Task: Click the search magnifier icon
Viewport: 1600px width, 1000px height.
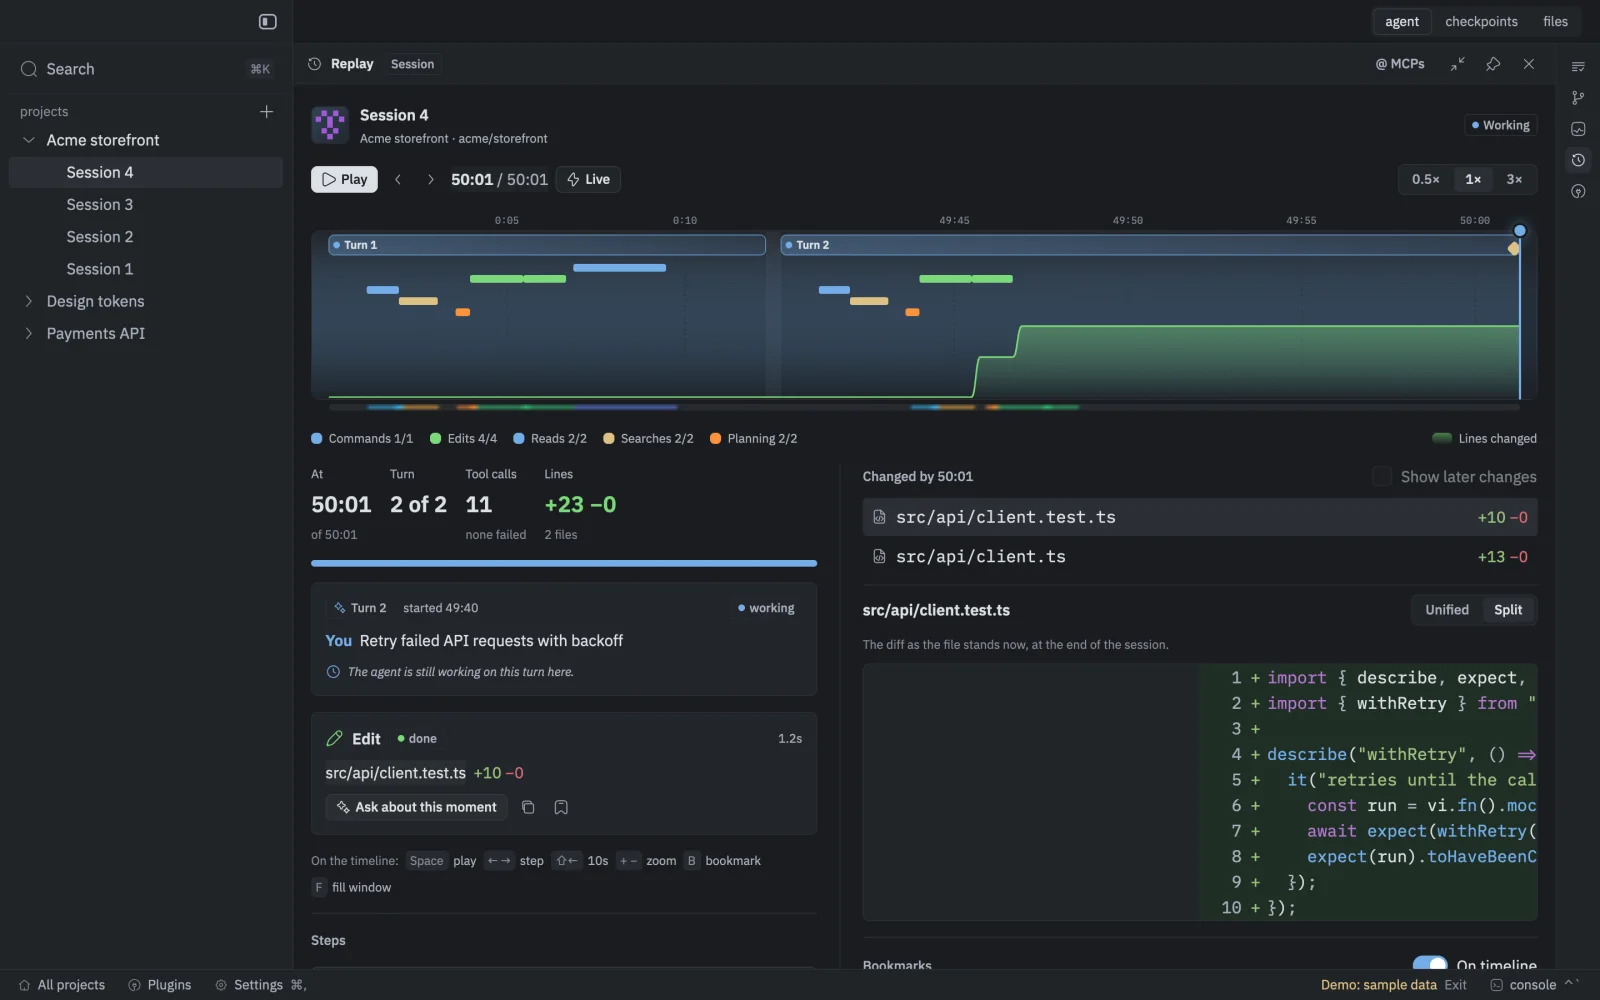Action: tap(29, 69)
